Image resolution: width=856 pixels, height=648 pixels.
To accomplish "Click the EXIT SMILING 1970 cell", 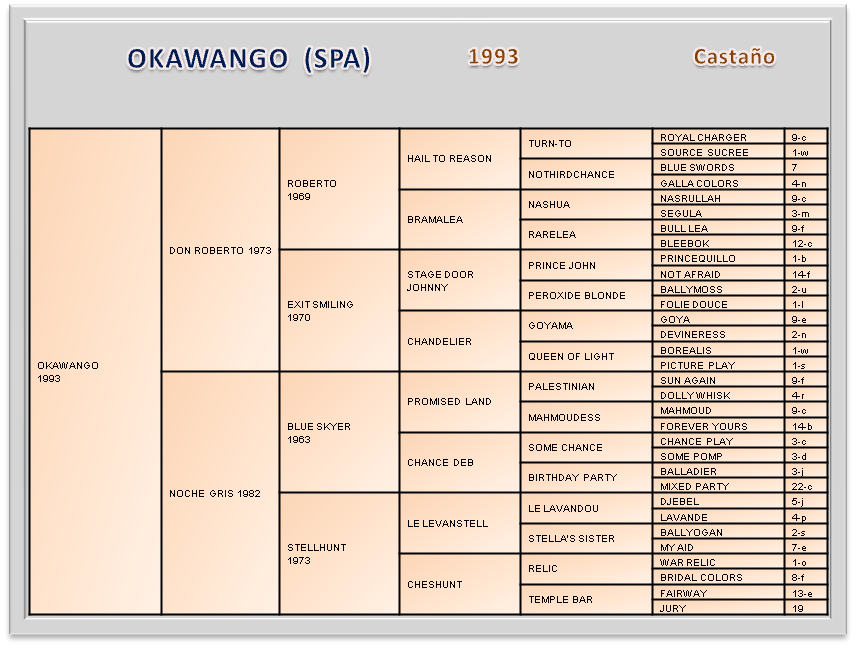I will pos(339,311).
